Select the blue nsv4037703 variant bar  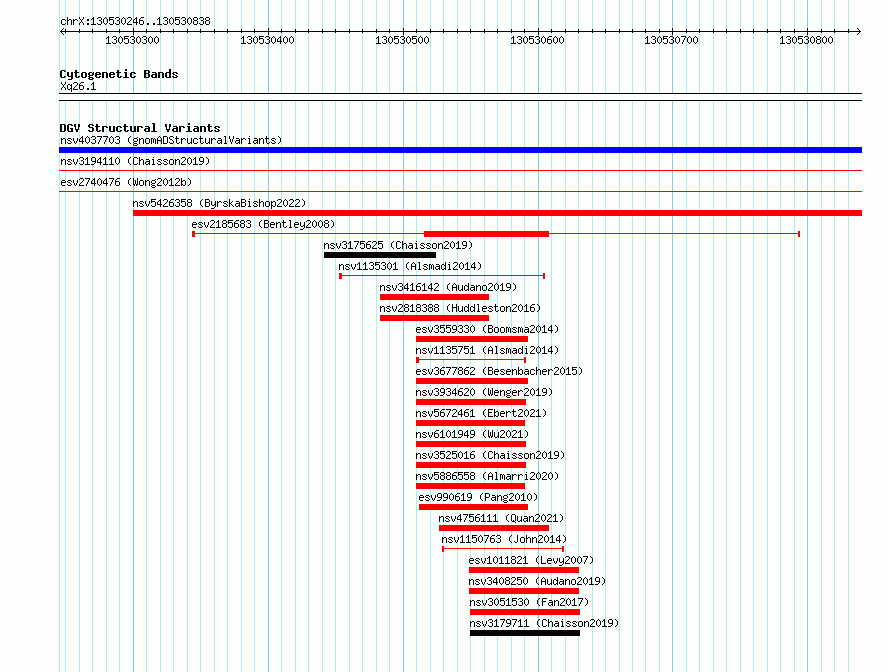pos(460,150)
